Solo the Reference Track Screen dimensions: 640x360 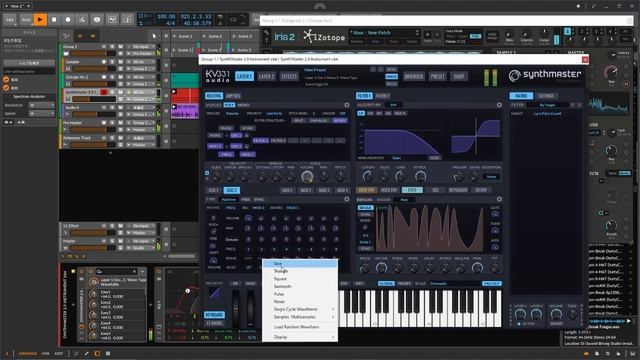[112, 138]
